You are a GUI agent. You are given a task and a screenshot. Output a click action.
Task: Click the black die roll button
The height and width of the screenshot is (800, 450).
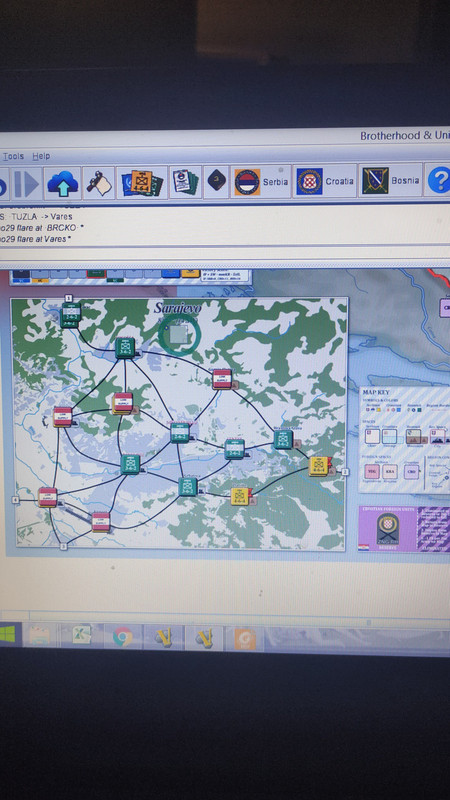(216, 181)
